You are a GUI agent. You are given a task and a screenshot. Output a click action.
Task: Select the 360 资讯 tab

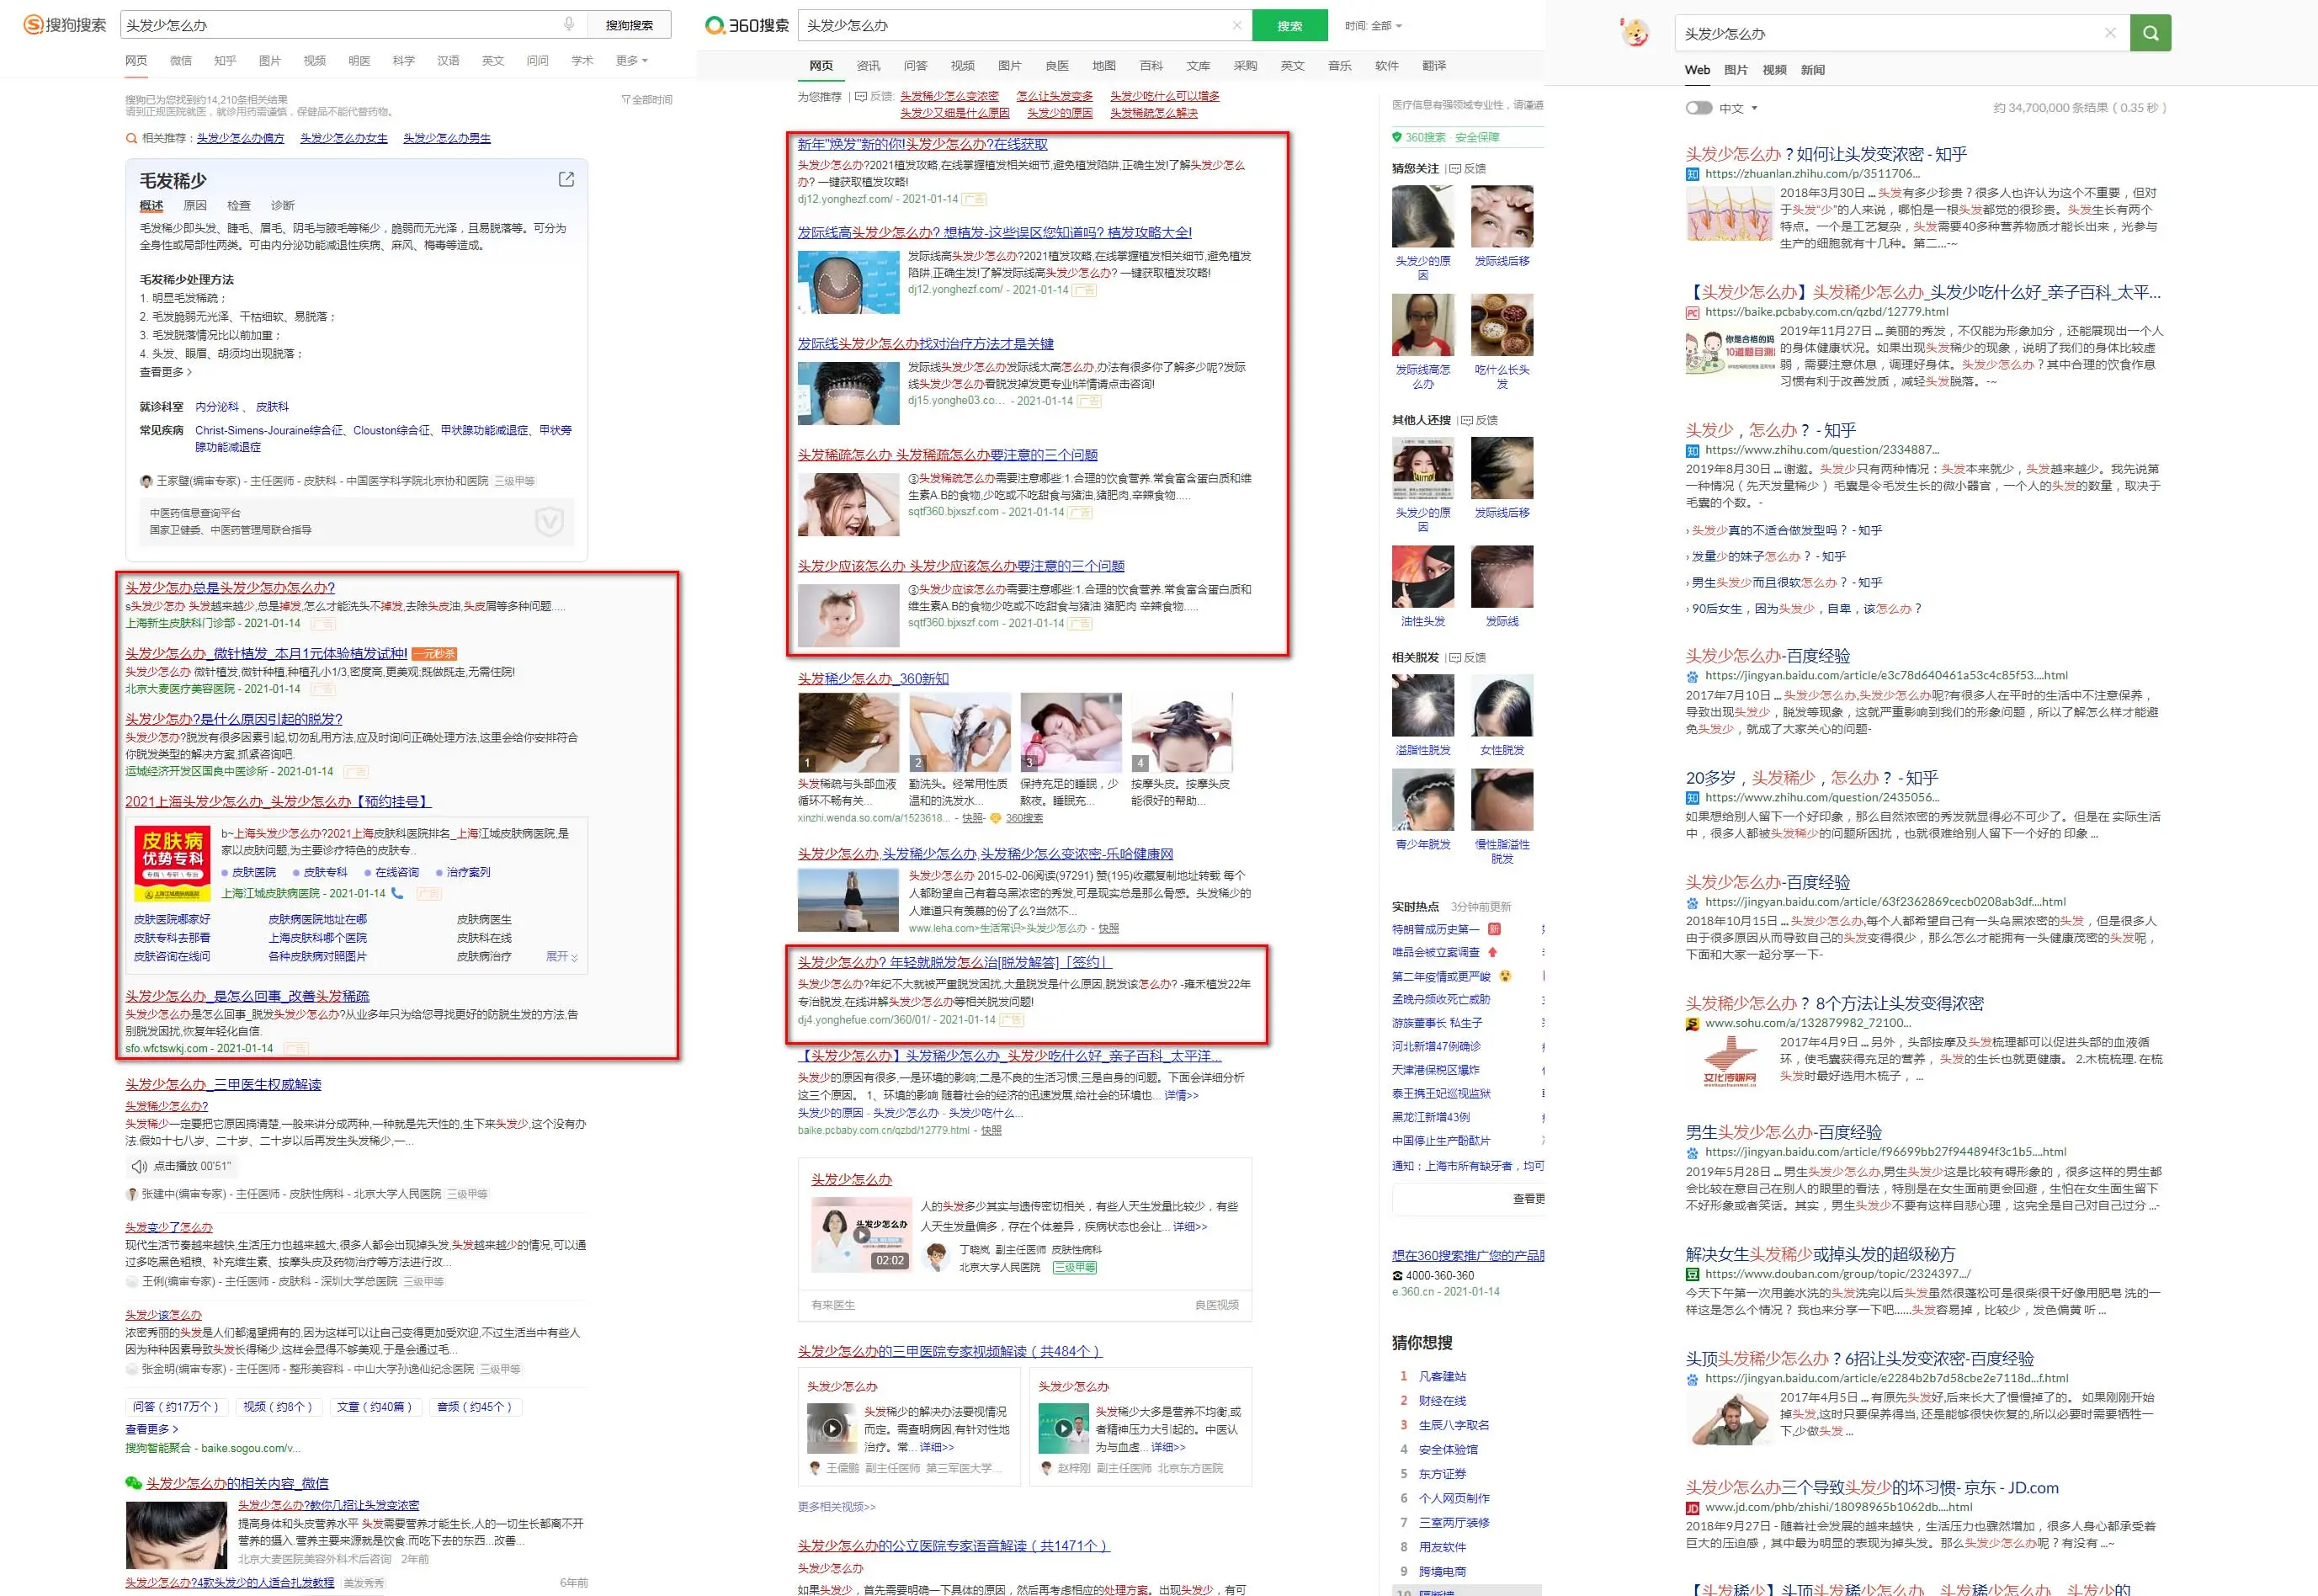pyautogui.click(x=868, y=66)
